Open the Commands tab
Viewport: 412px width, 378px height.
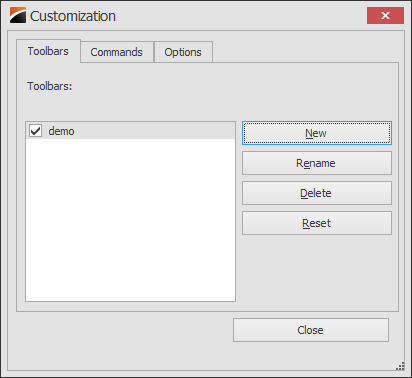coord(117,52)
